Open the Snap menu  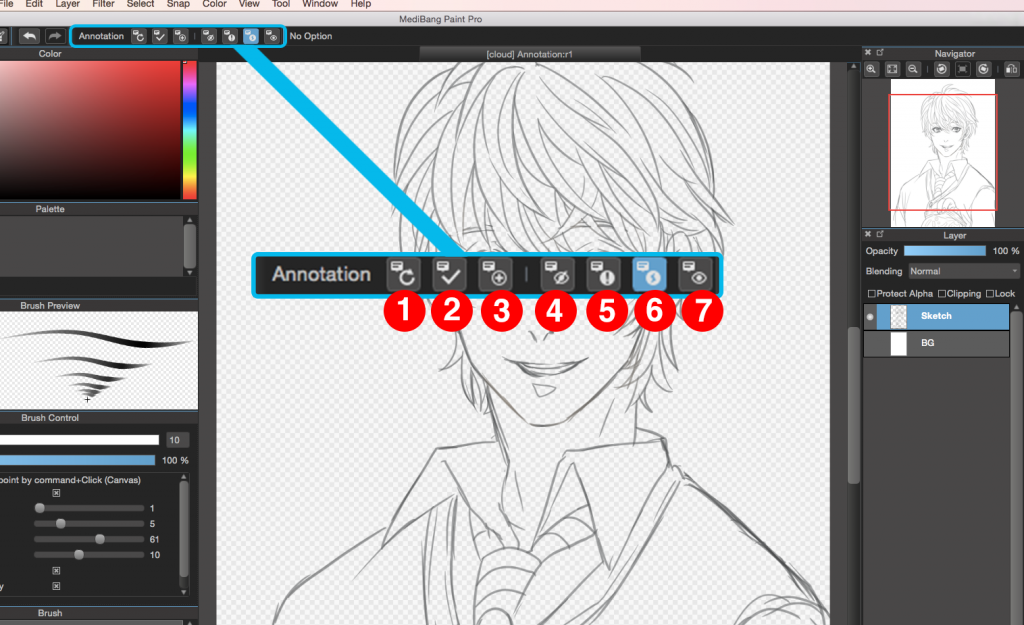click(x=178, y=4)
